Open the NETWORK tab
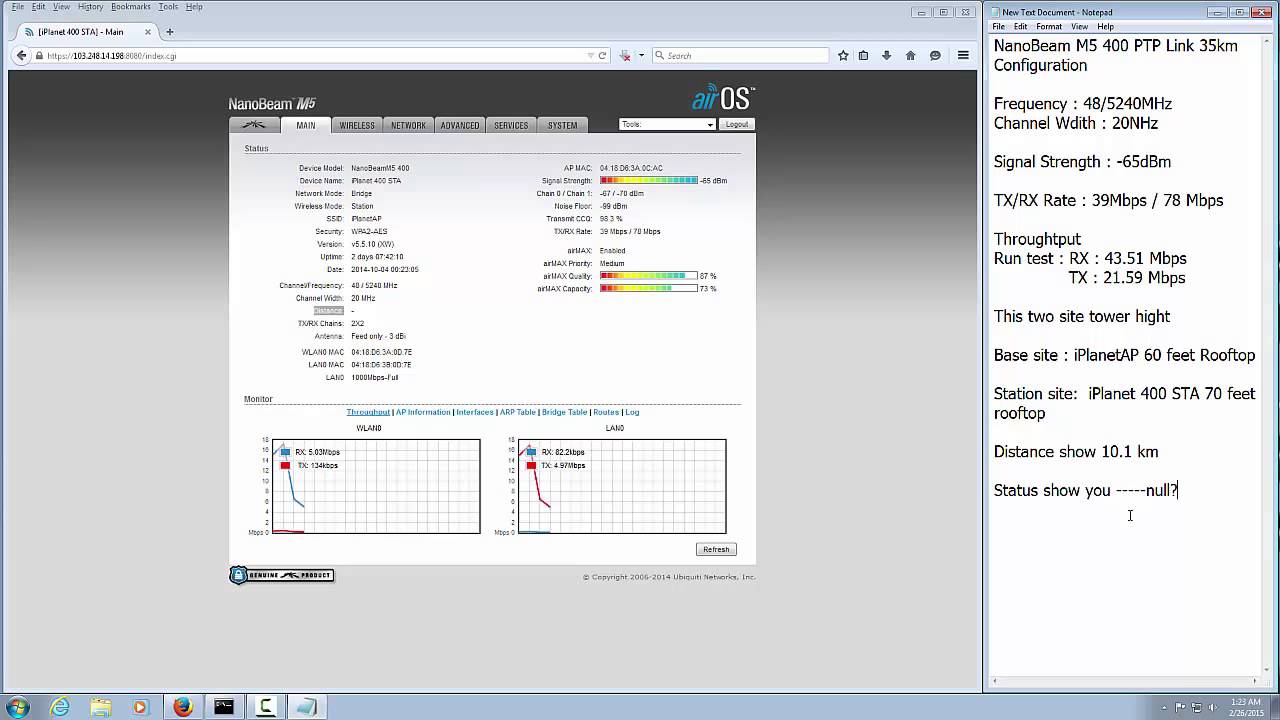Screen dimensions: 1280x720 408,125
